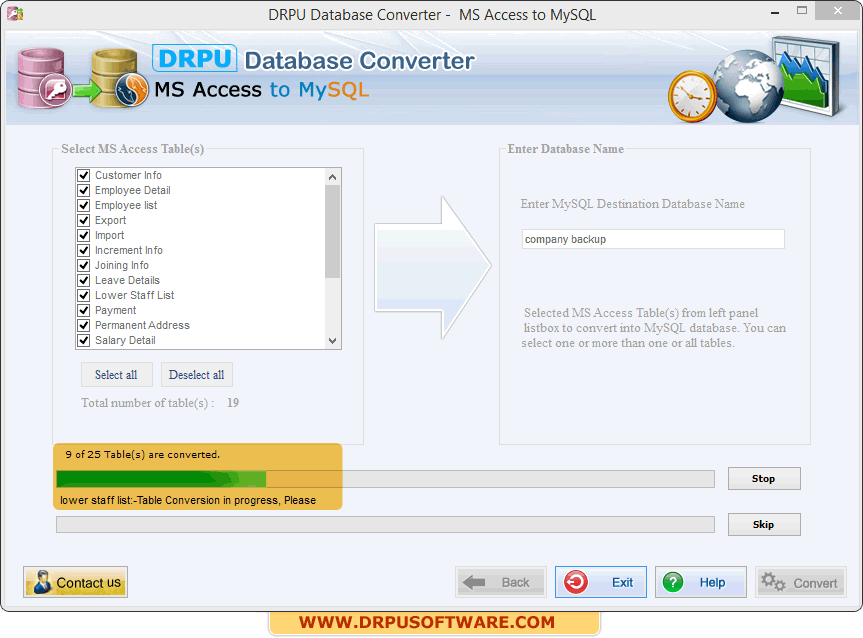Click the Back arrow icon
Viewport: 863px width, 638px height.
(x=474, y=582)
